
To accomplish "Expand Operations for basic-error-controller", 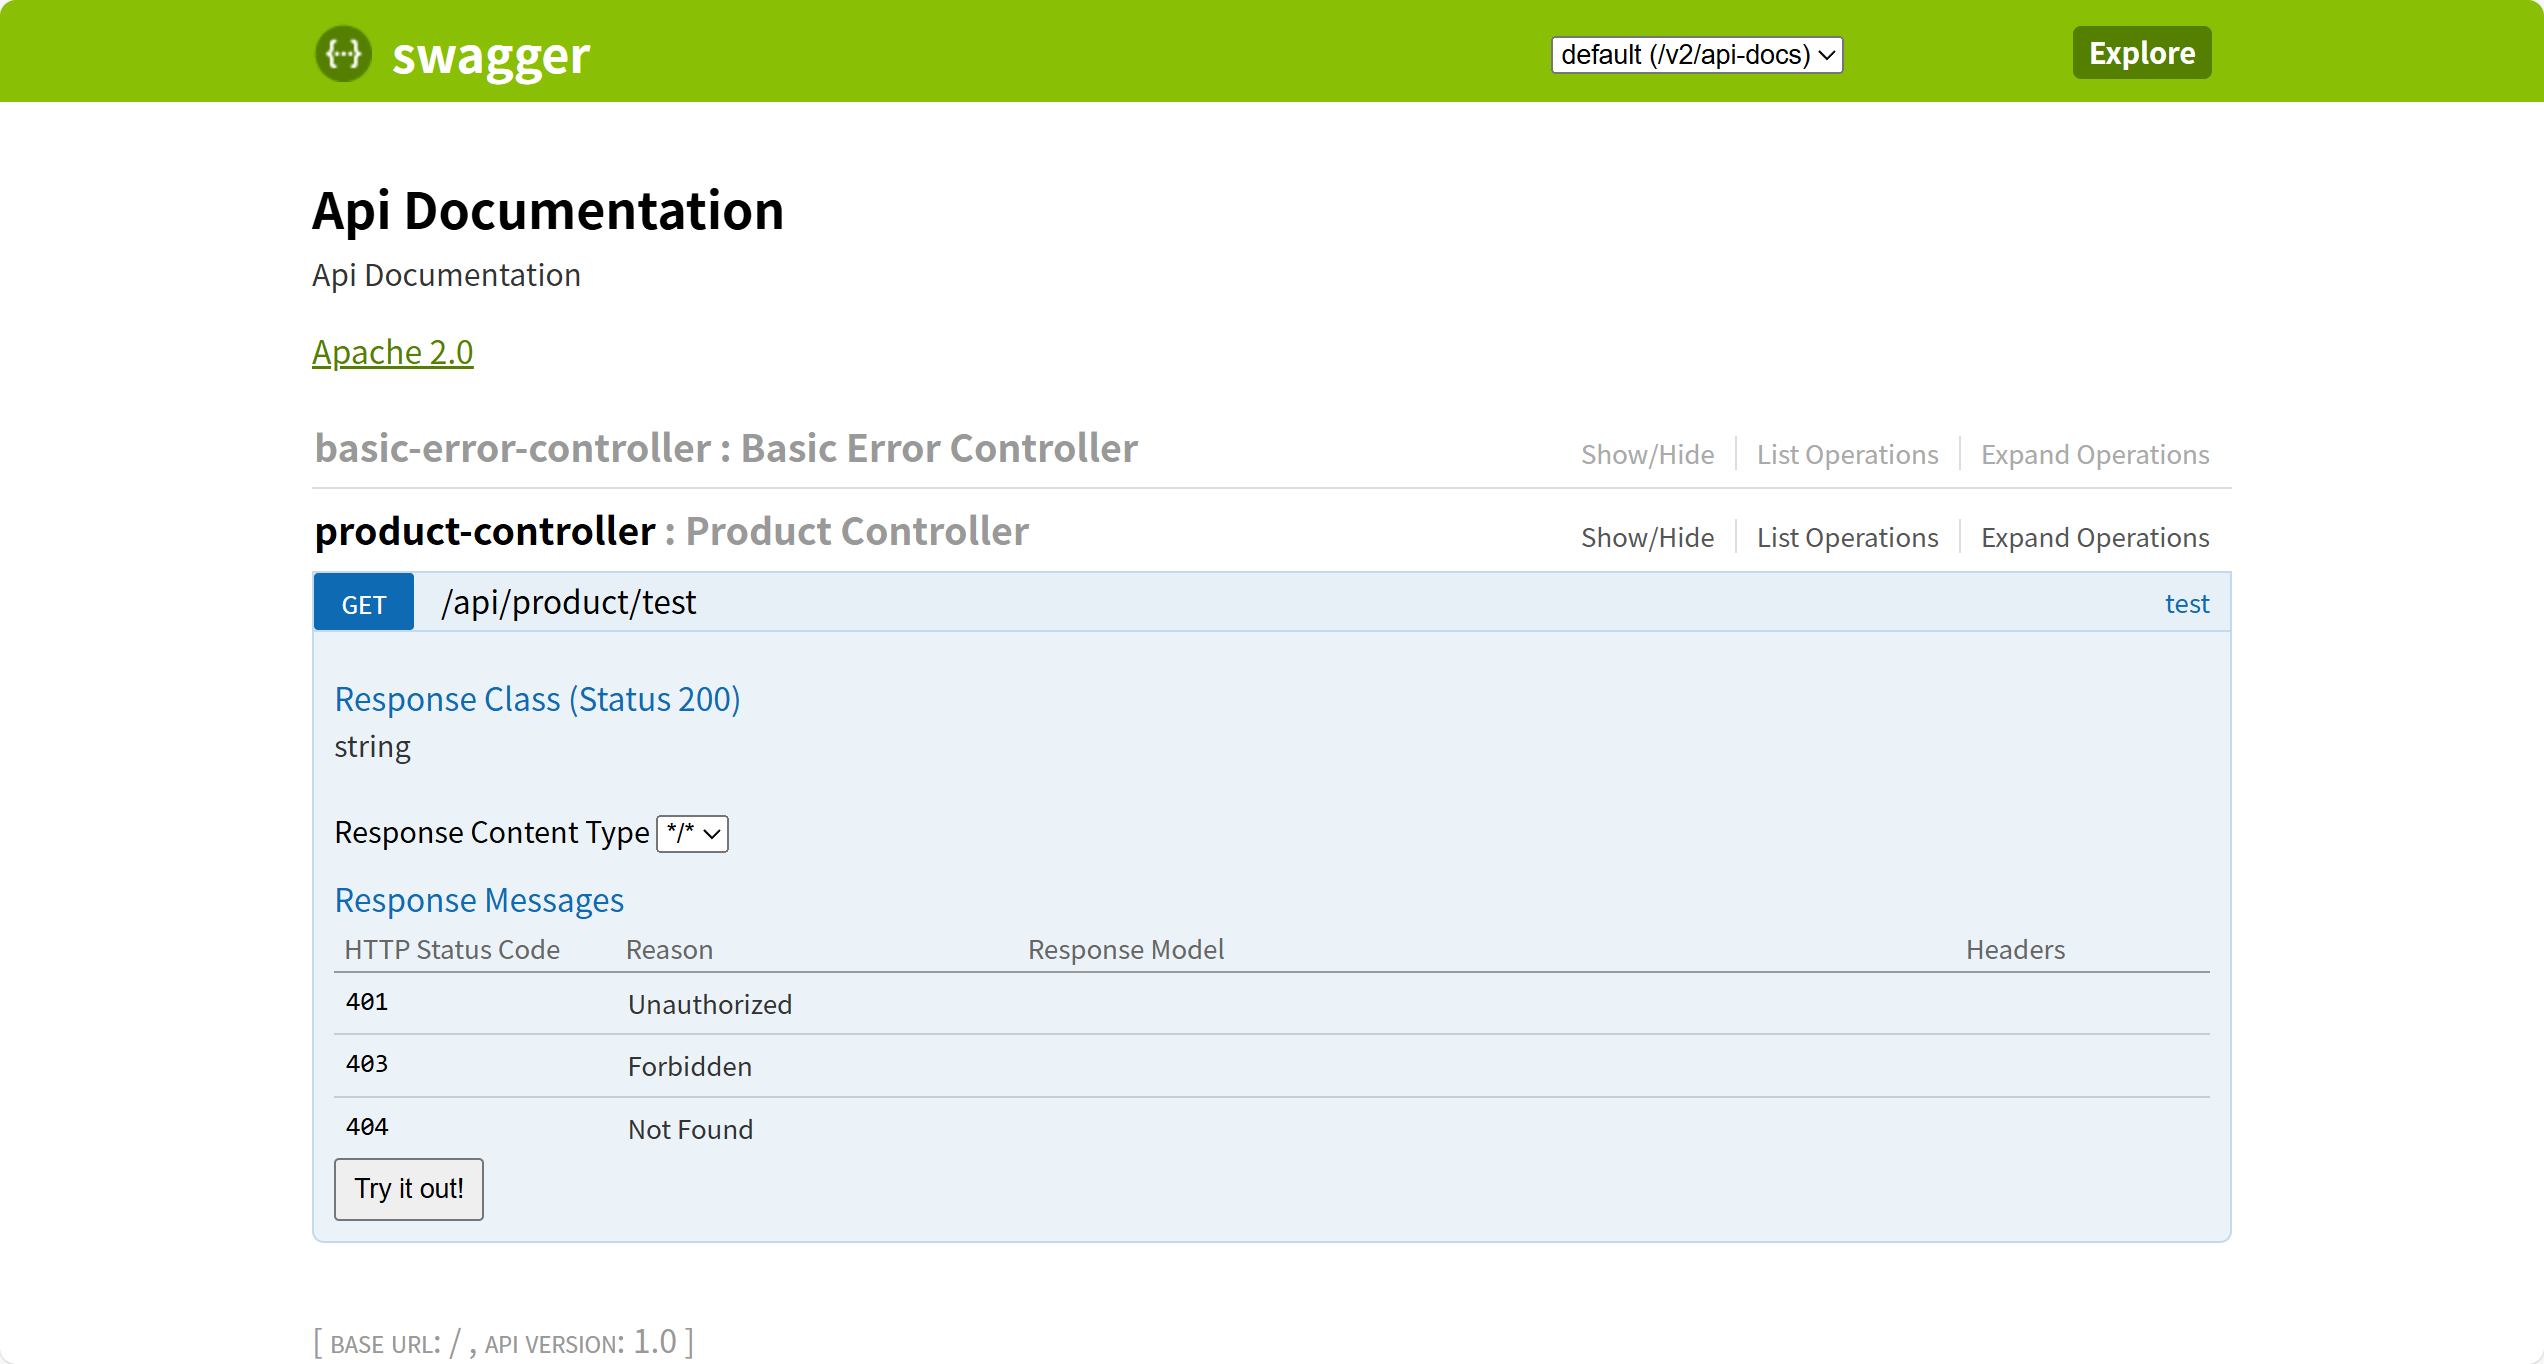I will [2094, 455].
